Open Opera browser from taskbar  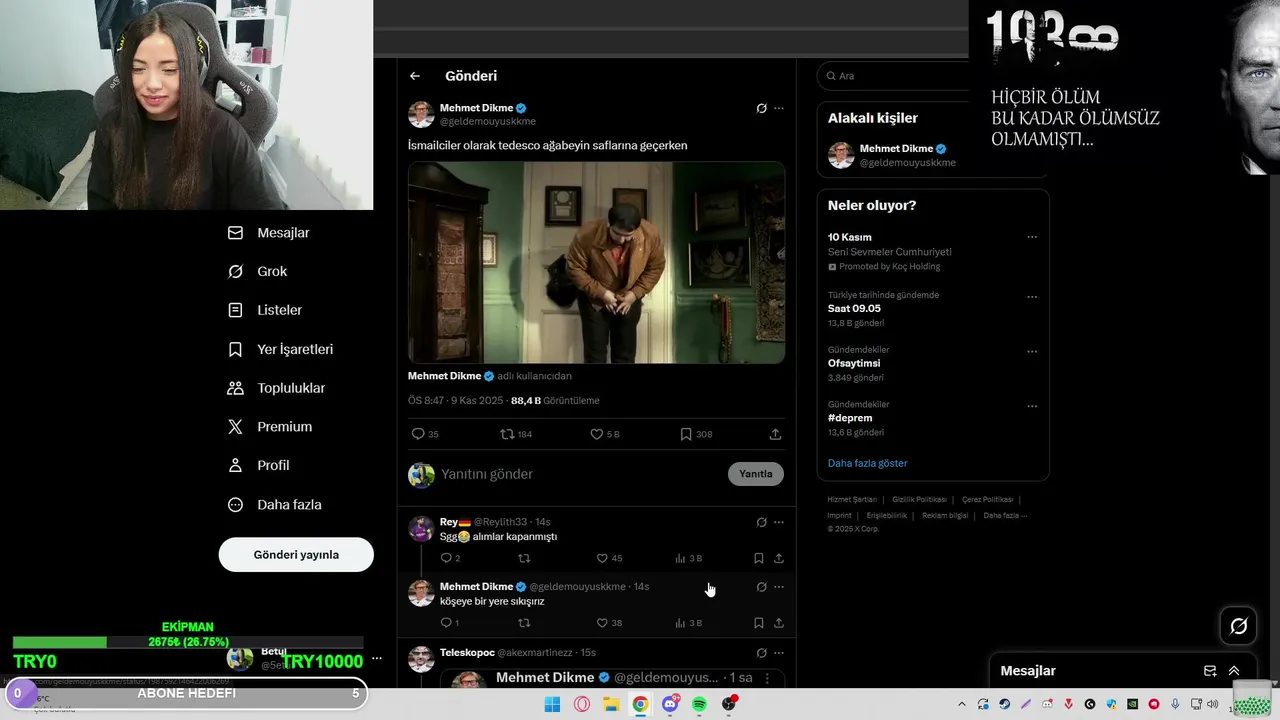582,704
